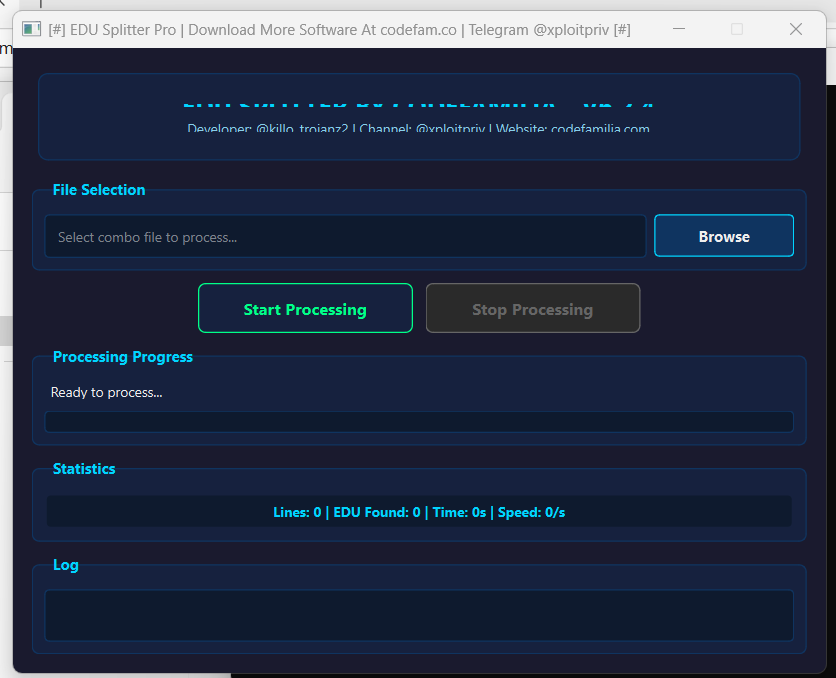Click the greyed-out maximize window button

[x=737, y=29]
